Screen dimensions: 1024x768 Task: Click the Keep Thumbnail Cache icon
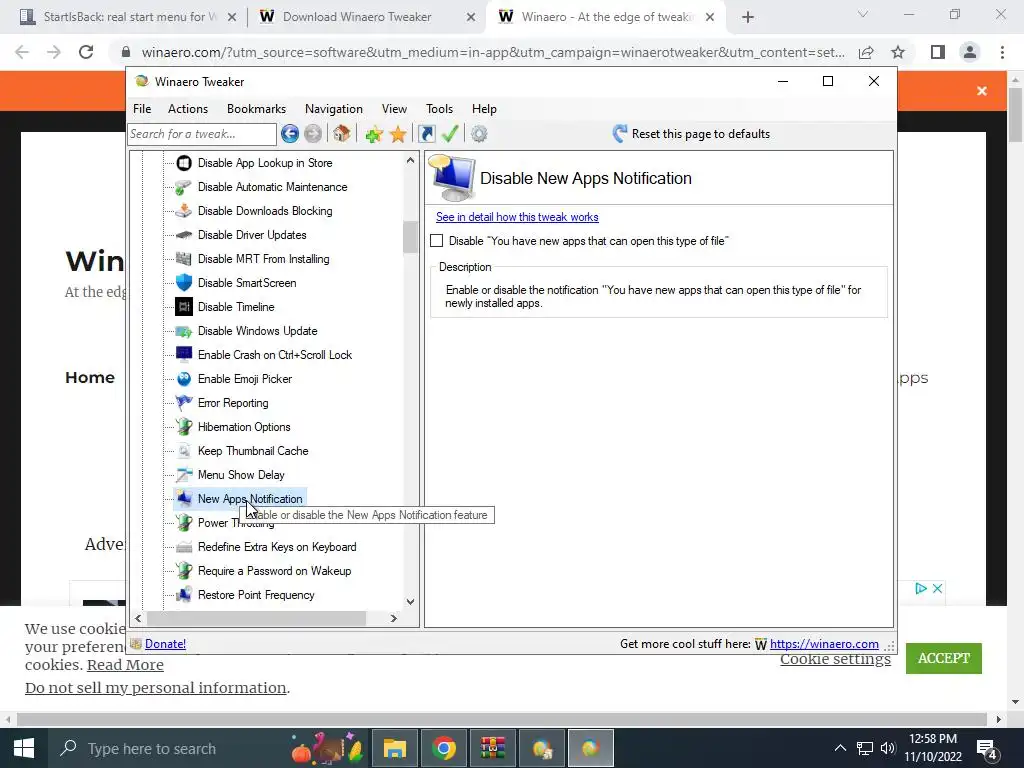[184, 451]
